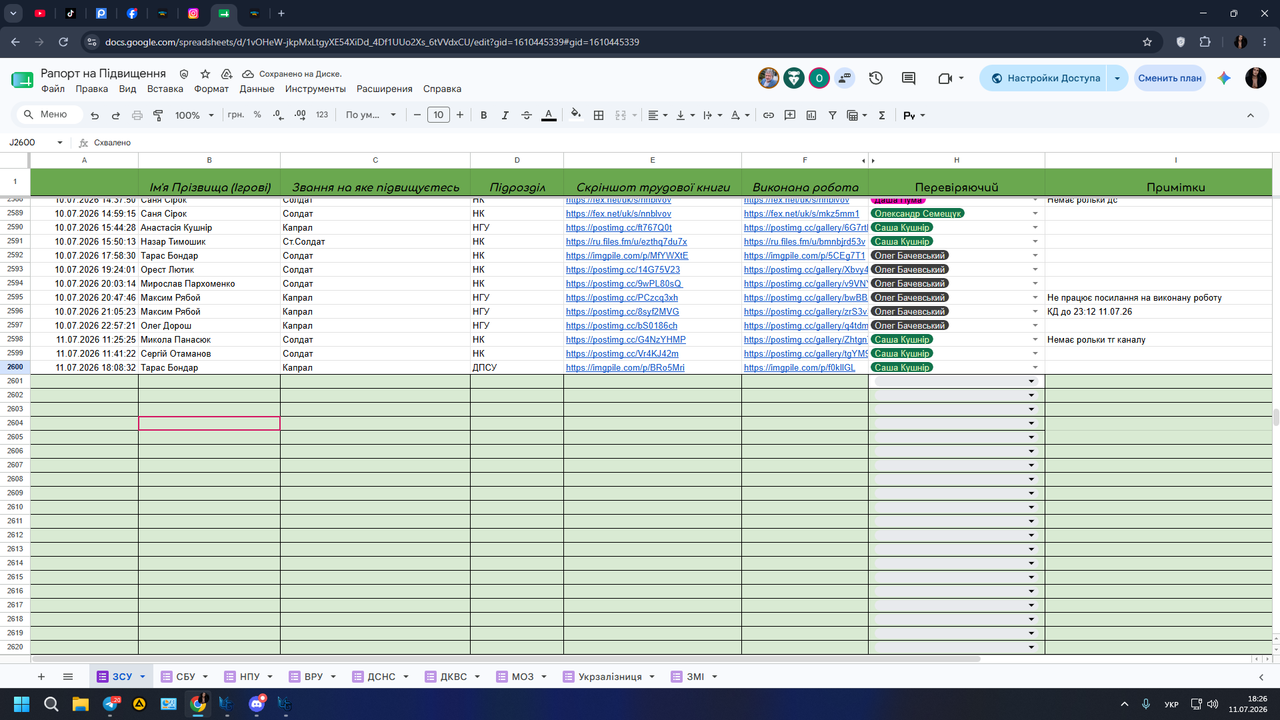Click the Redo arrow in the toolbar
This screenshot has height=720, width=1280.
pyautogui.click(x=116, y=115)
